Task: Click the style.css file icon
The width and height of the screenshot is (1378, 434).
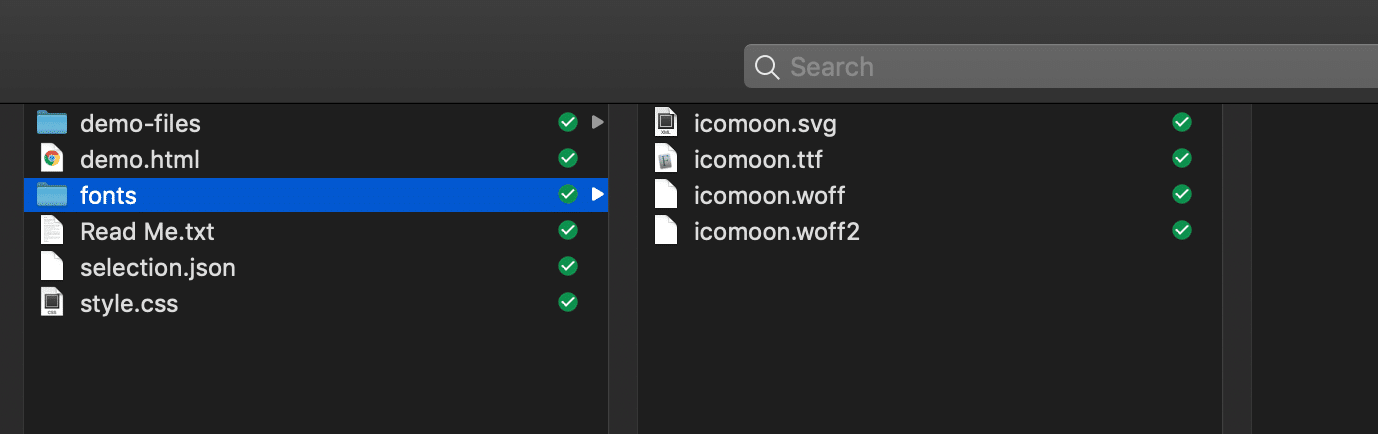Action: (52, 303)
